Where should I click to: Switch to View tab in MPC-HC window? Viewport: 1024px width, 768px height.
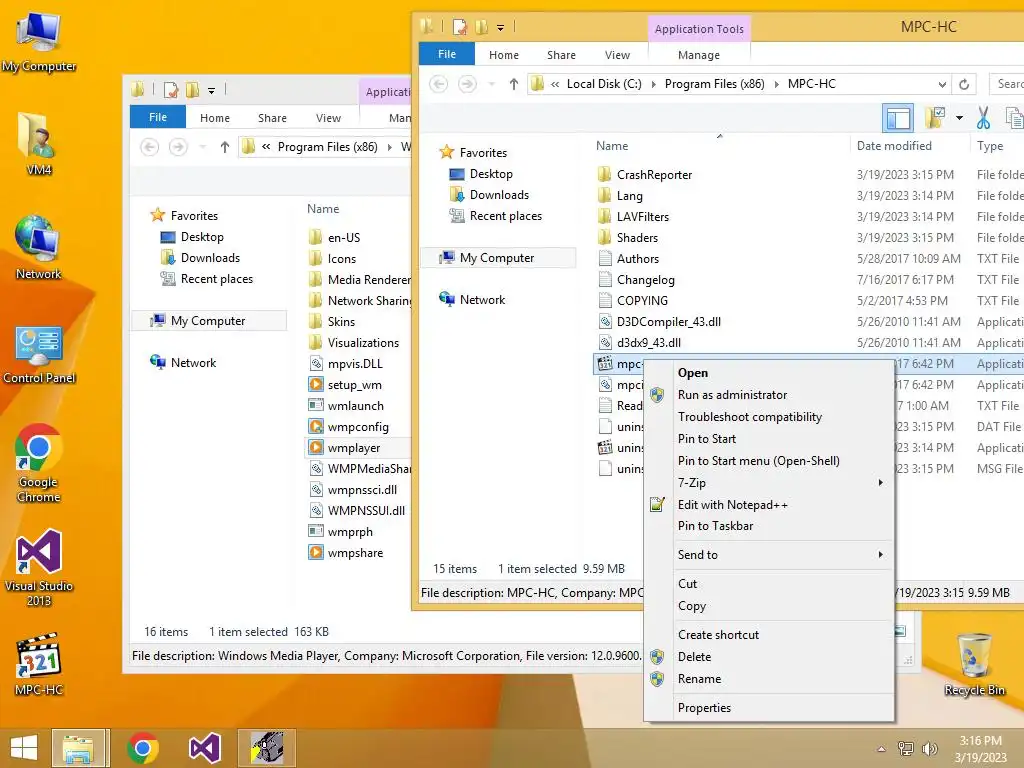pyautogui.click(x=617, y=55)
